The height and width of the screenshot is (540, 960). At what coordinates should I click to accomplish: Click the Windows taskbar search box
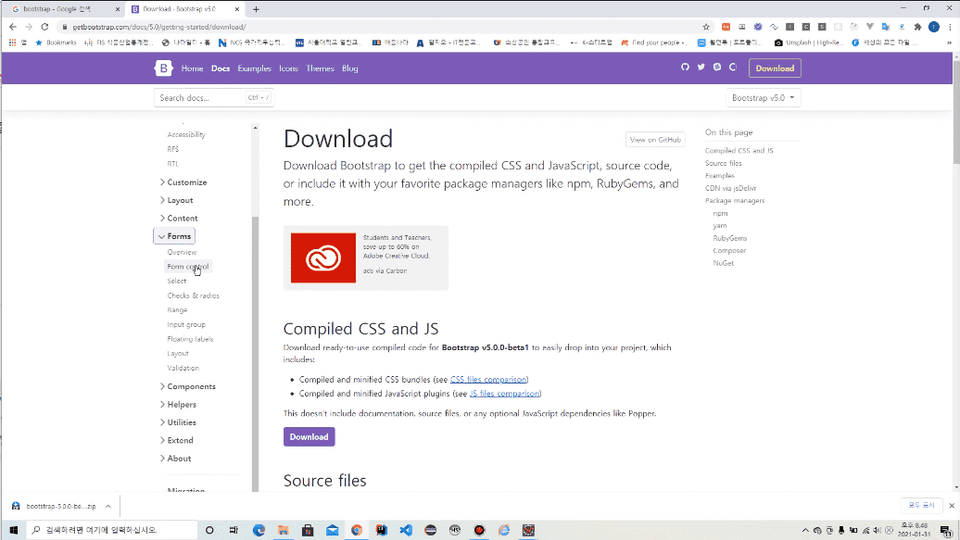[112, 530]
